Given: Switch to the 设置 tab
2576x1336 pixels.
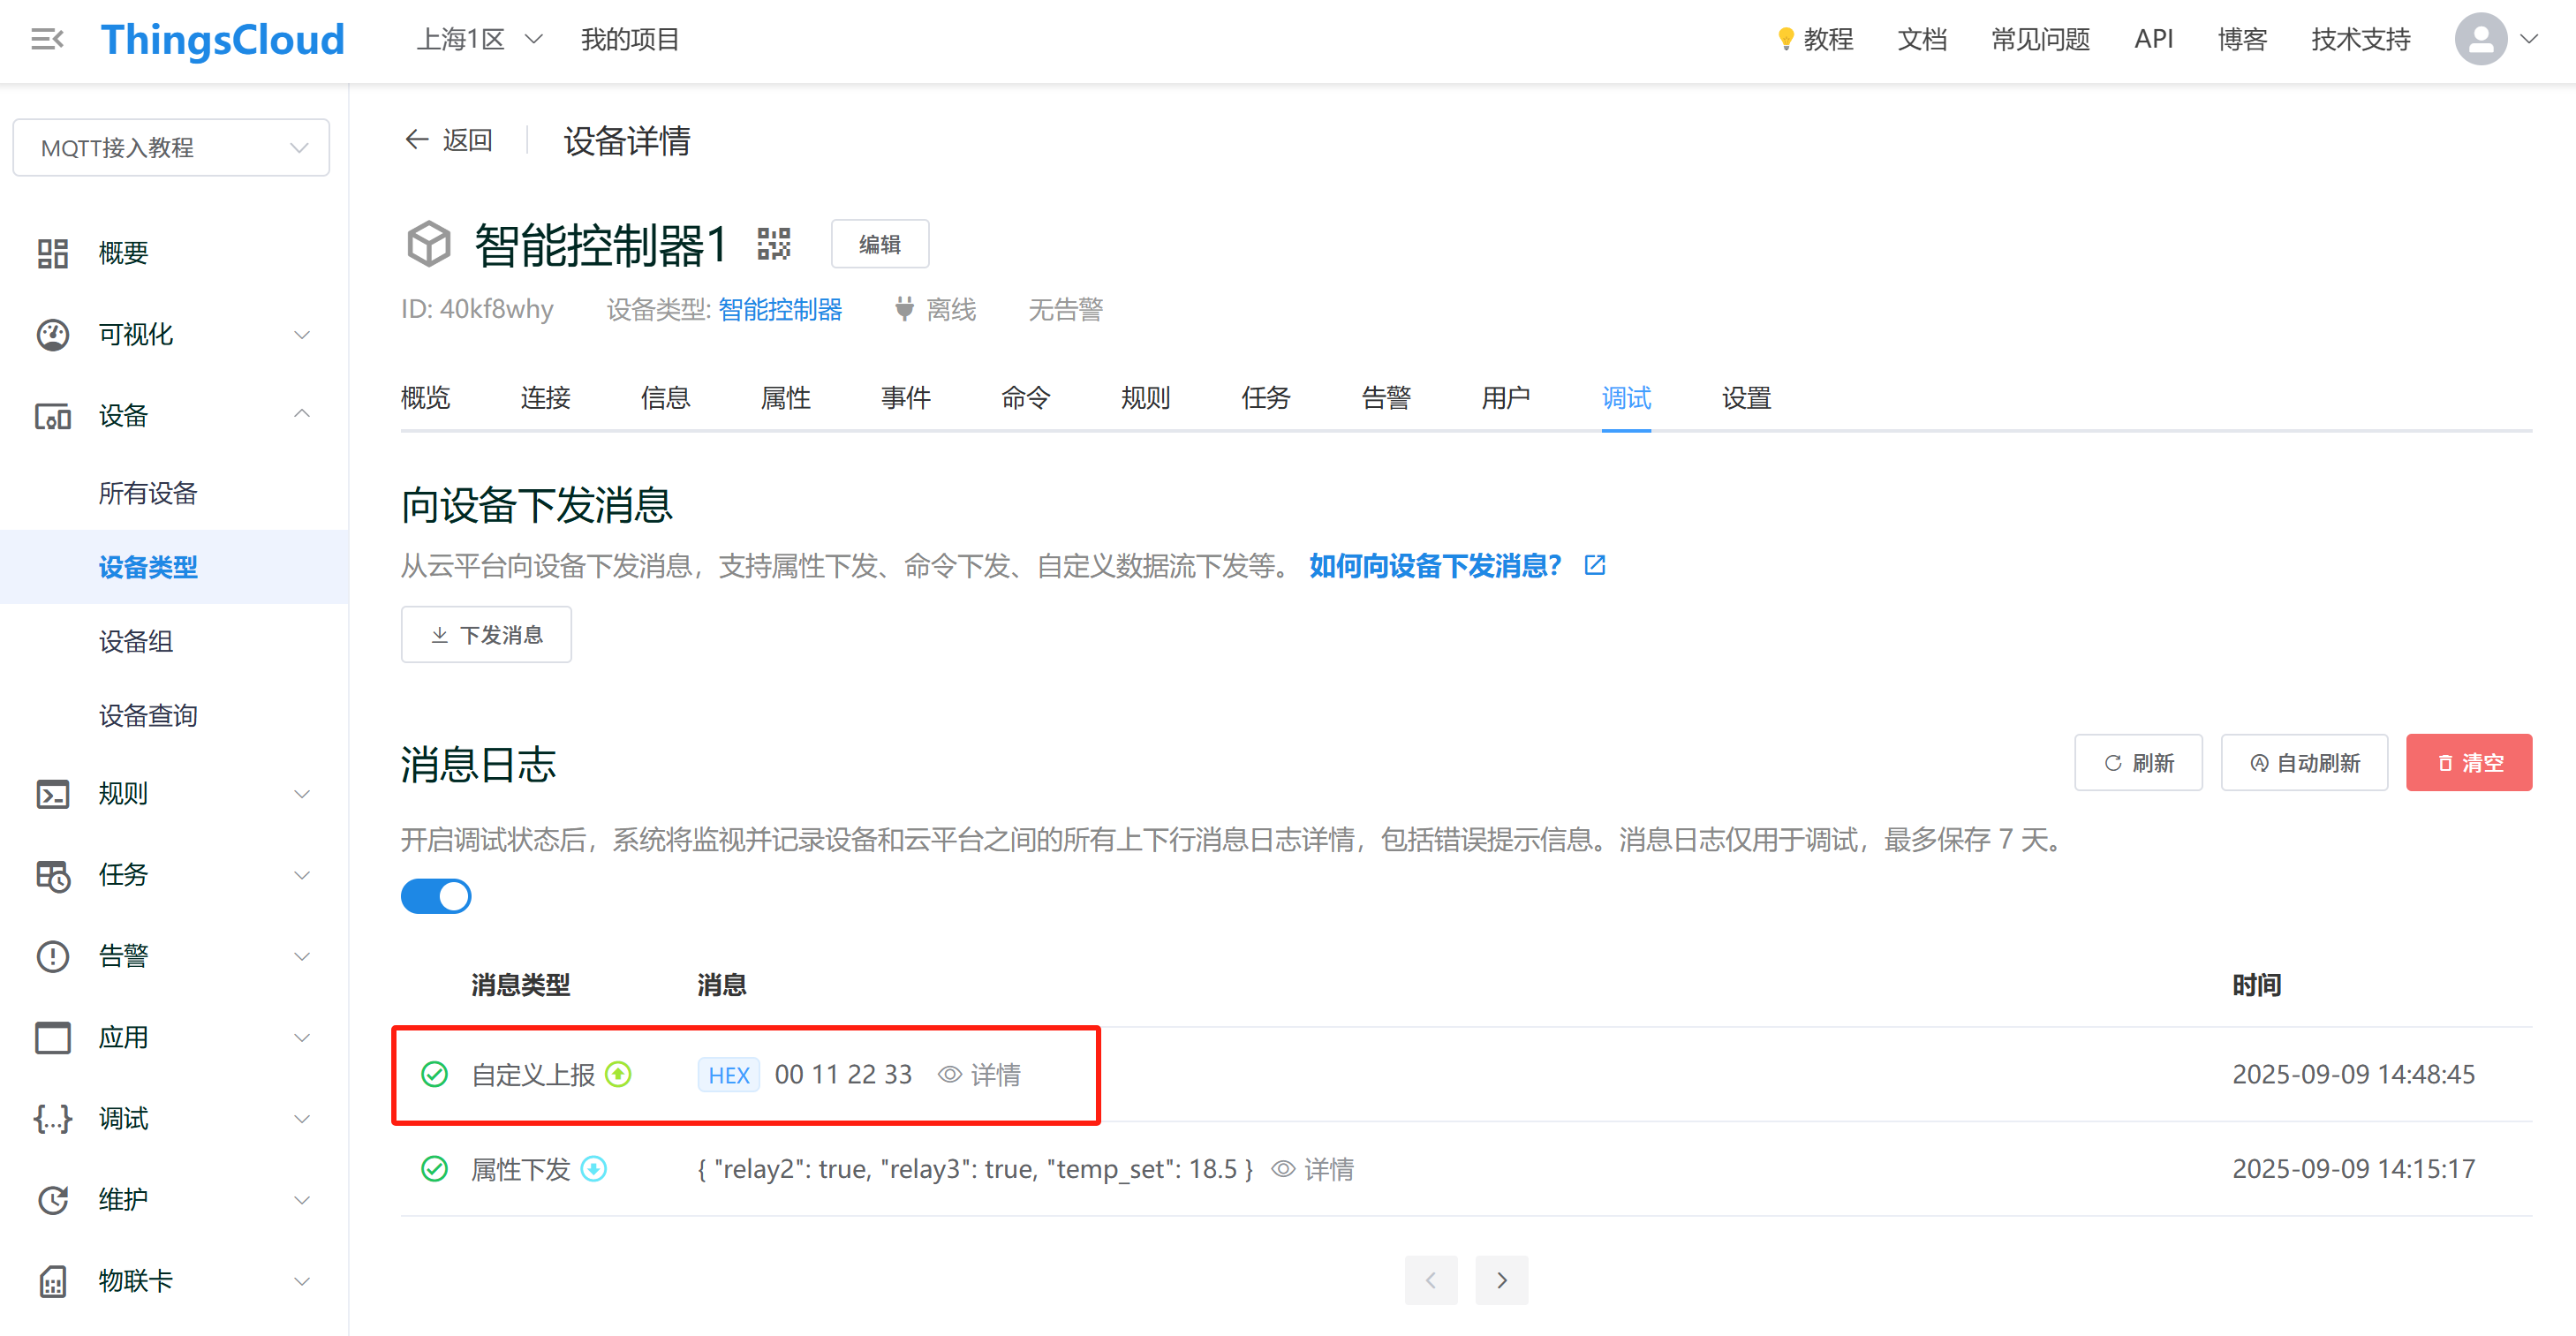Looking at the screenshot, I should click(1747, 398).
